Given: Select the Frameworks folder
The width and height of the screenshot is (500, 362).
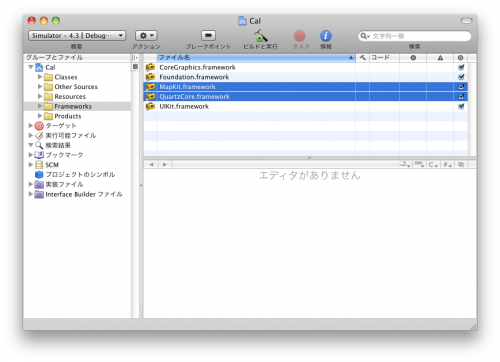Looking at the screenshot, I should point(49,106).
